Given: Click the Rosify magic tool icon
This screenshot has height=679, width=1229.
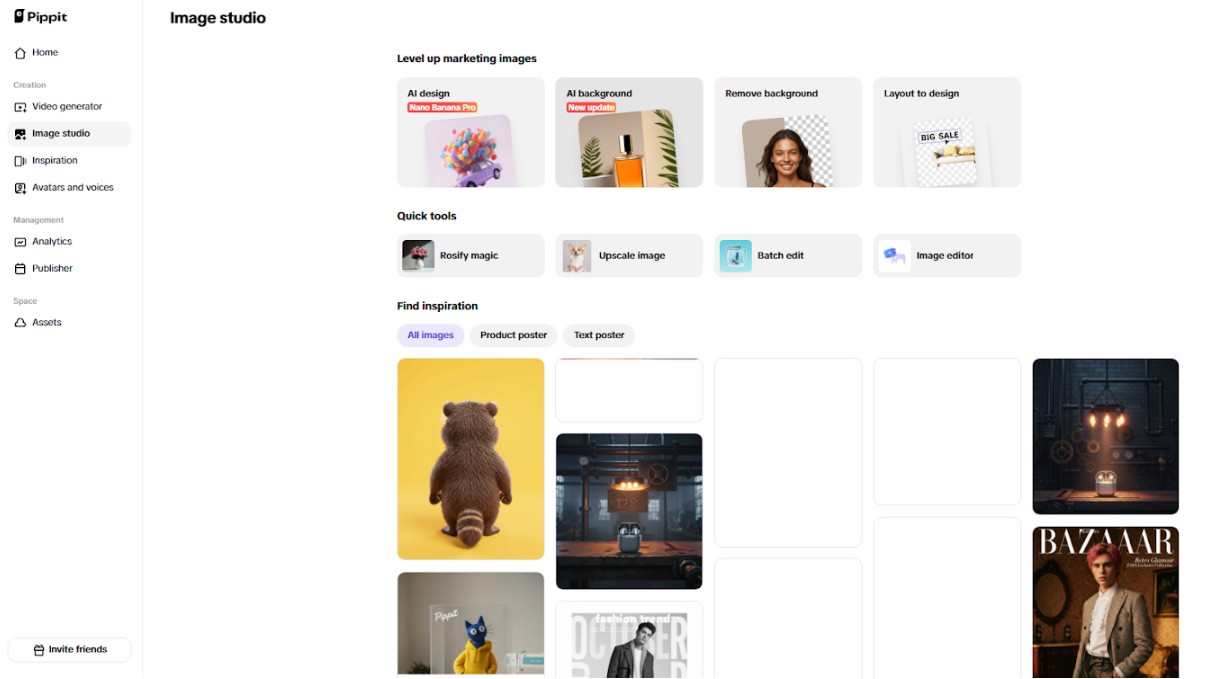Looking at the screenshot, I should pos(418,256).
